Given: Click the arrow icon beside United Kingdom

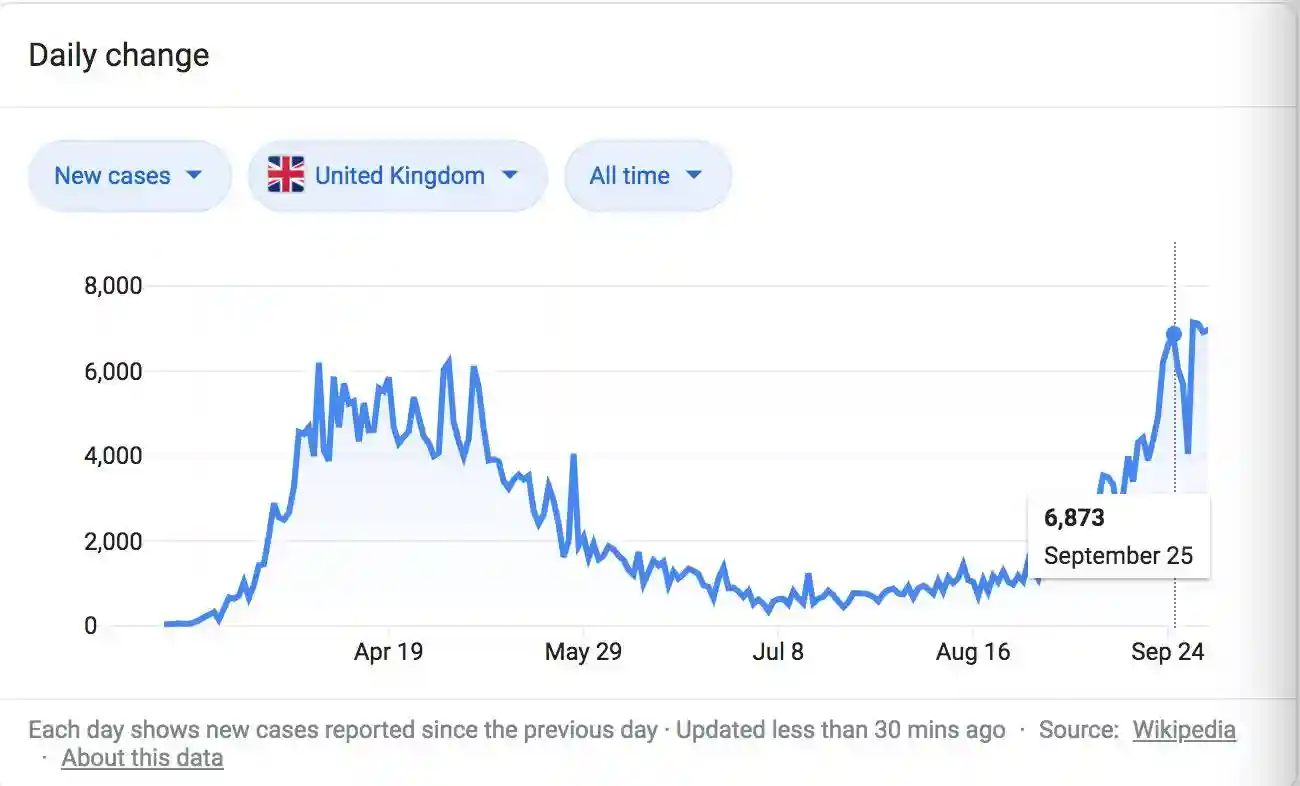Looking at the screenshot, I should (509, 175).
